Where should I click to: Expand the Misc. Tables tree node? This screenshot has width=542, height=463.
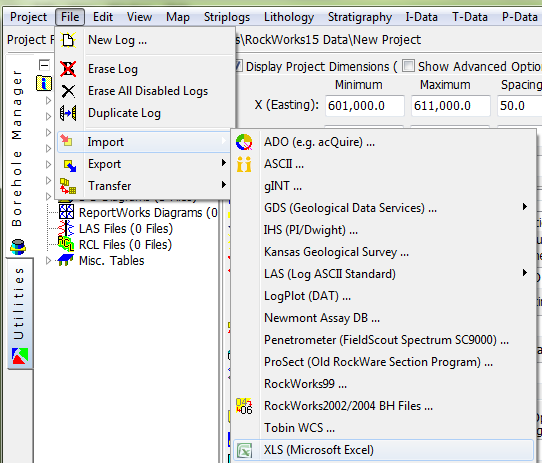point(48,260)
